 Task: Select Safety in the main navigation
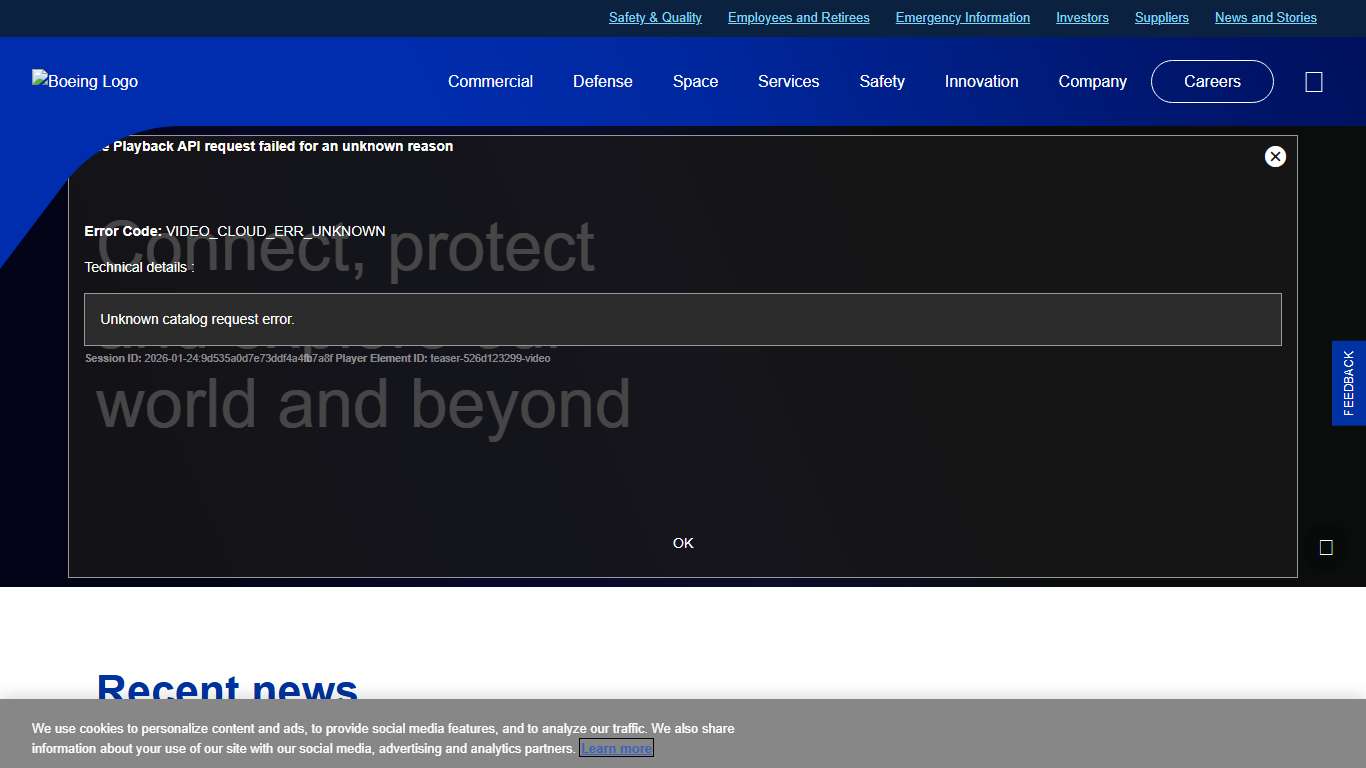[x=881, y=81]
